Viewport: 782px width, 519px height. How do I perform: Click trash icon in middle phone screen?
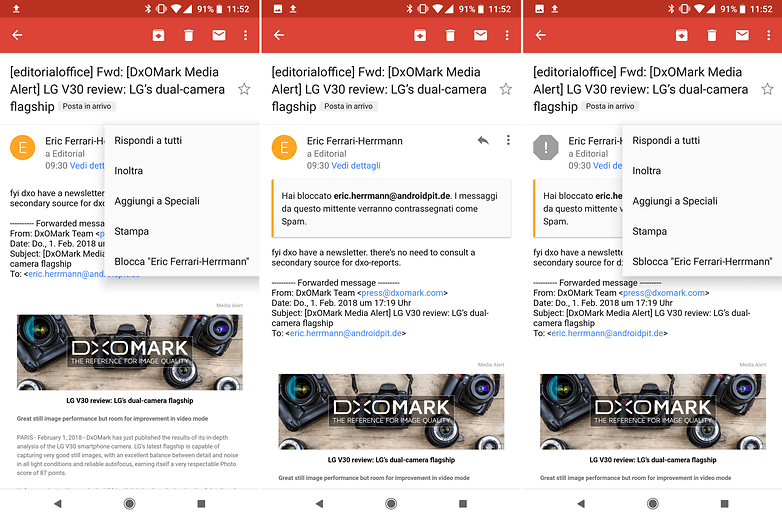coord(450,35)
